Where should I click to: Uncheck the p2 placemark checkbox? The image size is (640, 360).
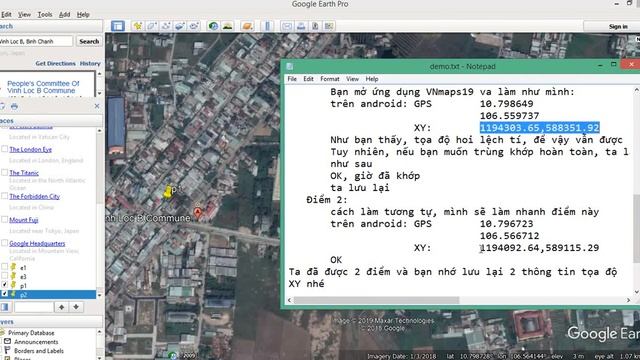tap(4, 294)
